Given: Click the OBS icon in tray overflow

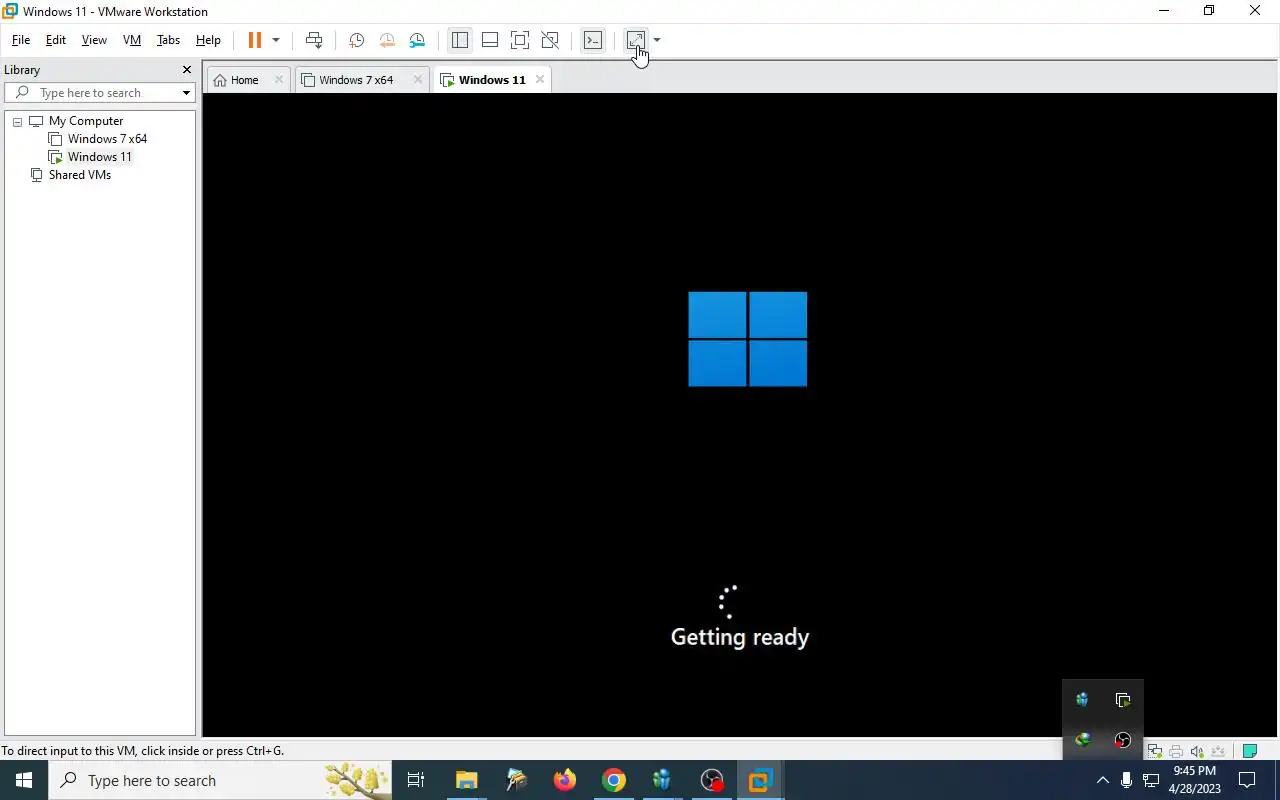Looking at the screenshot, I should click(1123, 741).
